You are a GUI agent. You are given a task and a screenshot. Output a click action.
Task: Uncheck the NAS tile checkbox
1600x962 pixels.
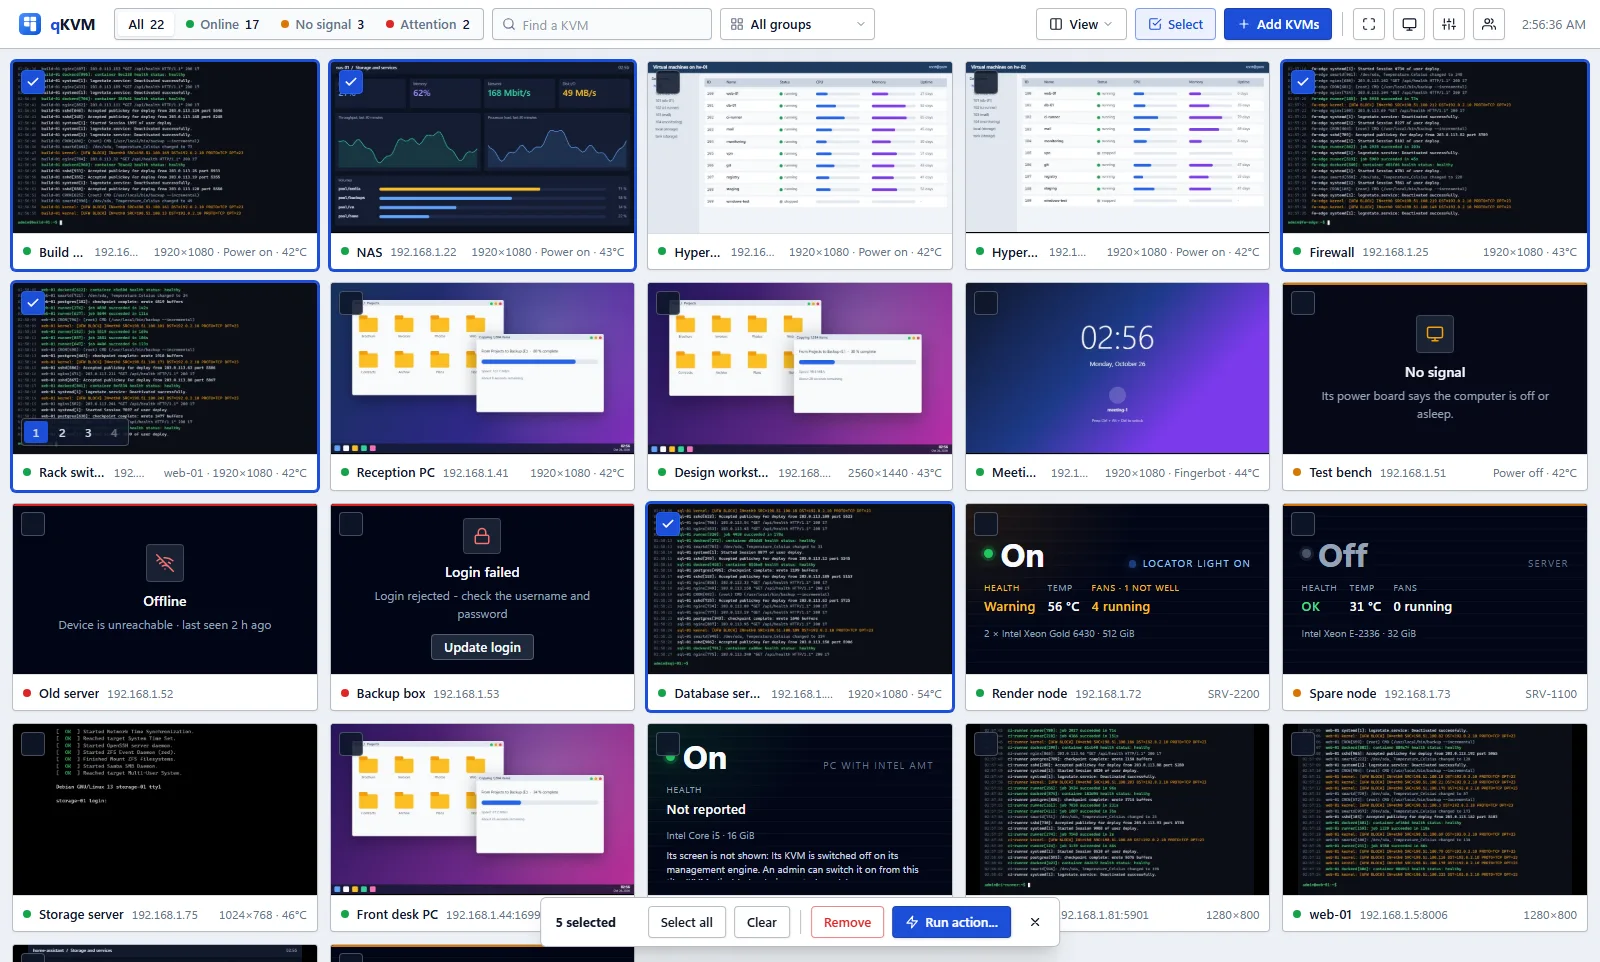[351, 81]
